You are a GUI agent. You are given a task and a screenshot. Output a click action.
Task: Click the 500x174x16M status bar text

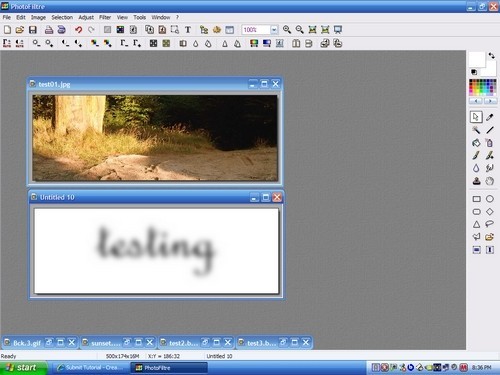tap(123, 356)
